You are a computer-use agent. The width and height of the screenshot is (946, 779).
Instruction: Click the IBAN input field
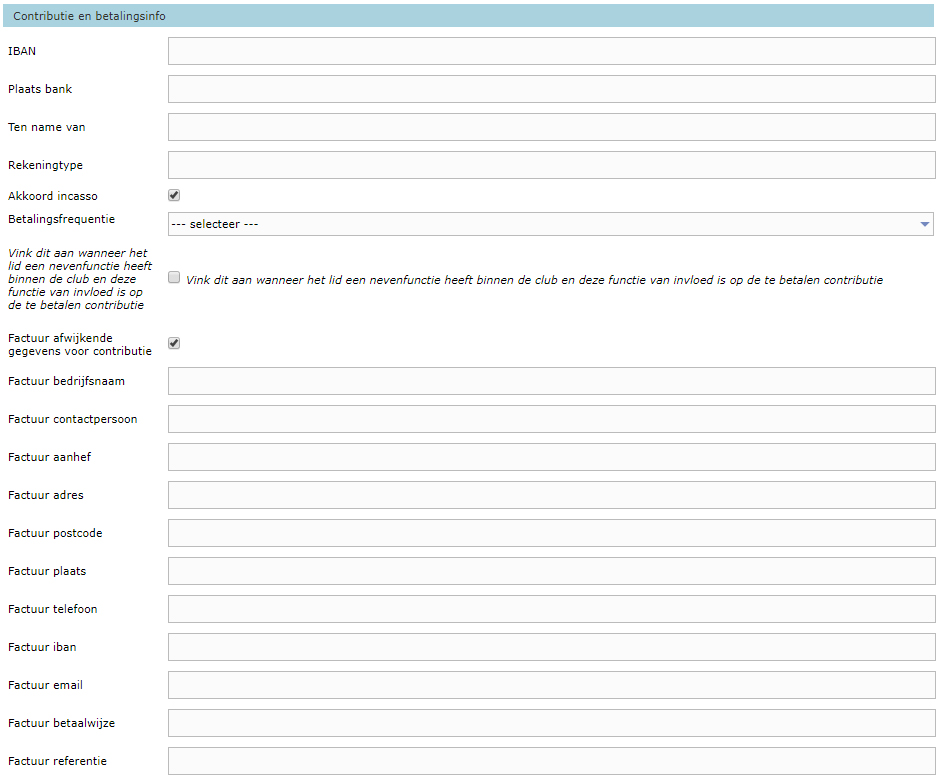[551, 51]
